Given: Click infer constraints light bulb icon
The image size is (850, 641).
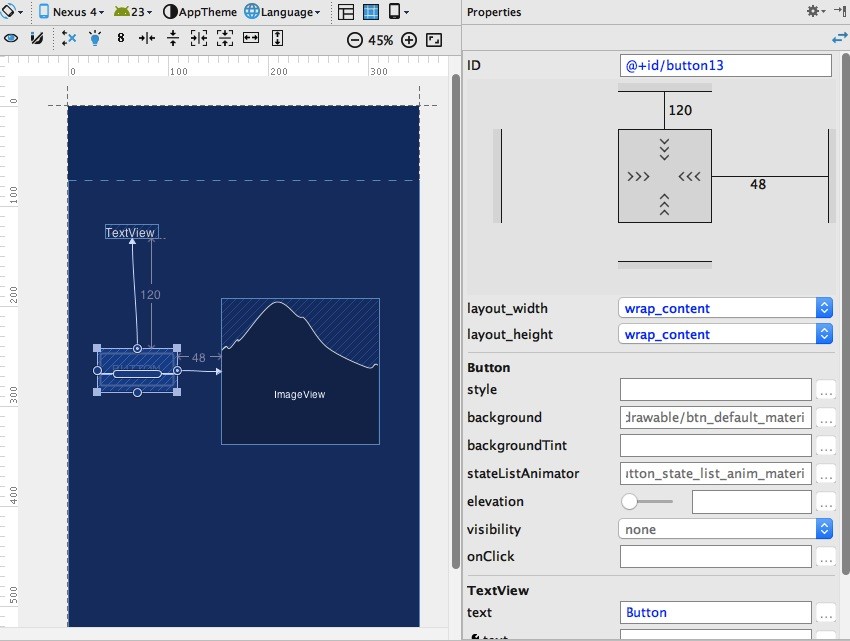Looking at the screenshot, I should point(95,39).
